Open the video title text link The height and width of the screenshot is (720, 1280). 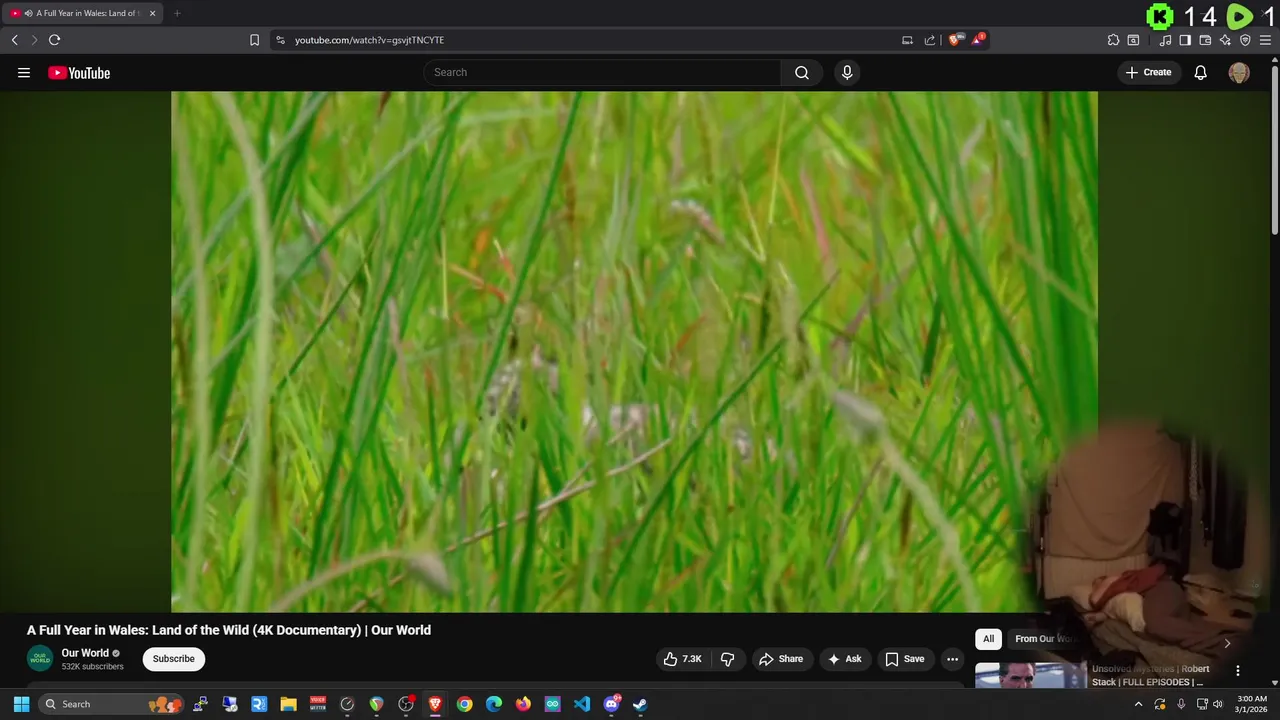229,630
